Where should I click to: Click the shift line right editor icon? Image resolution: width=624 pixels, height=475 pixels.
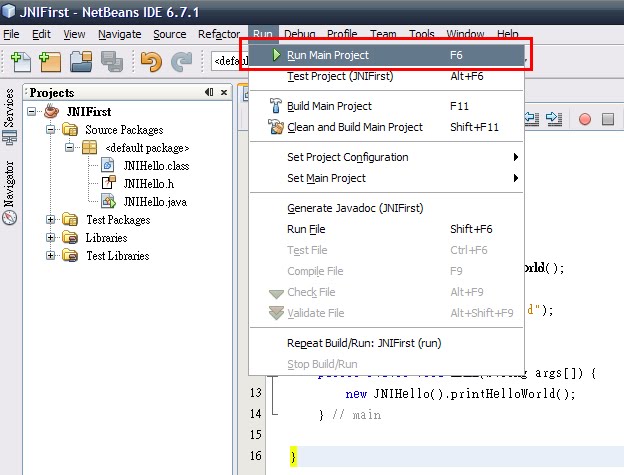click(554, 119)
